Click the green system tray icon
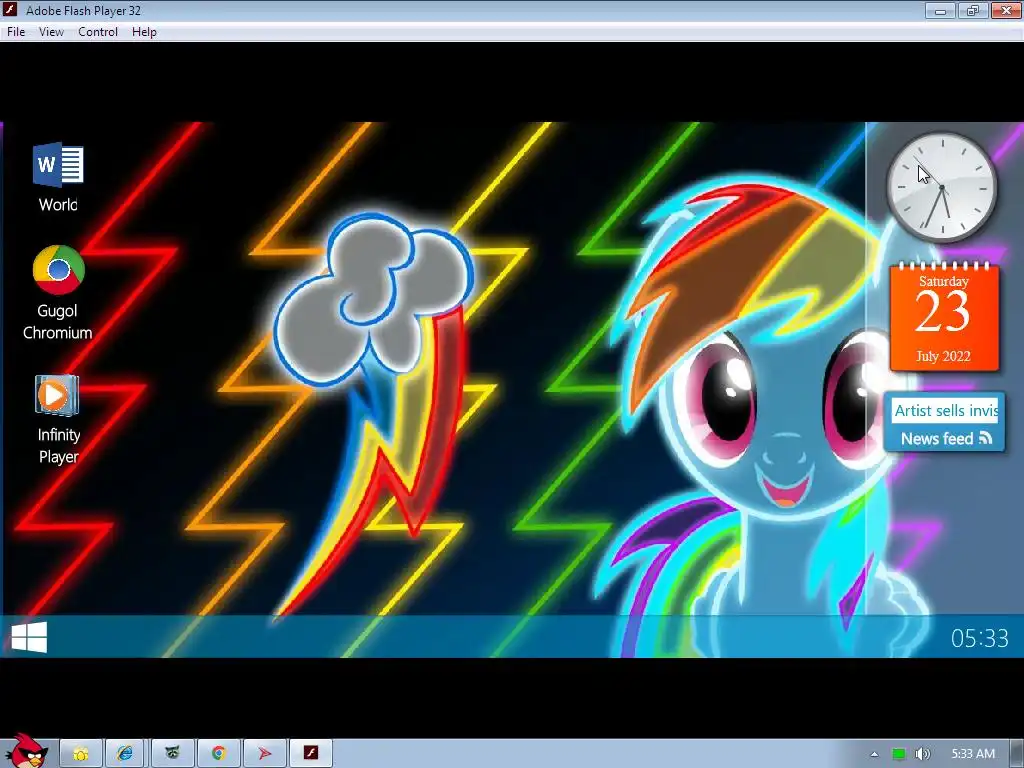1024x768 pixels. click(899, 754)
